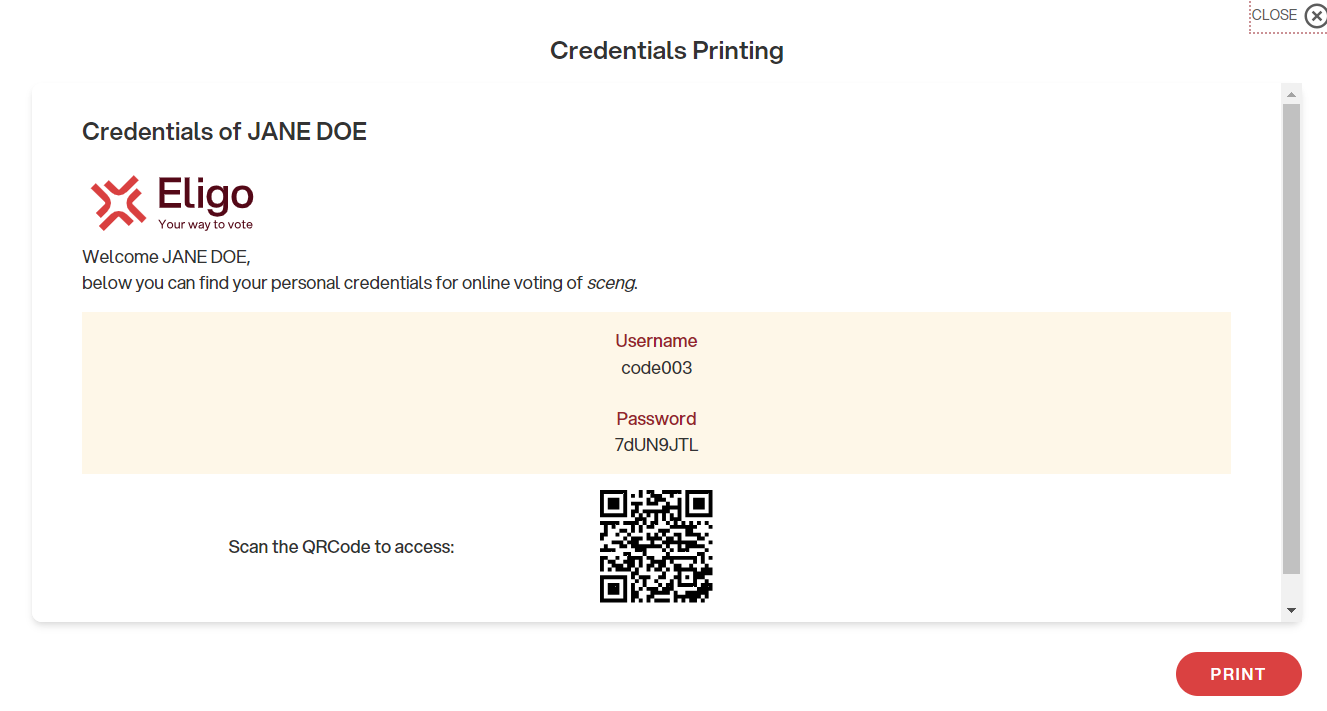1327x711 pixels.
Task: Click the QR code image
Action: [x=656, y=546]
